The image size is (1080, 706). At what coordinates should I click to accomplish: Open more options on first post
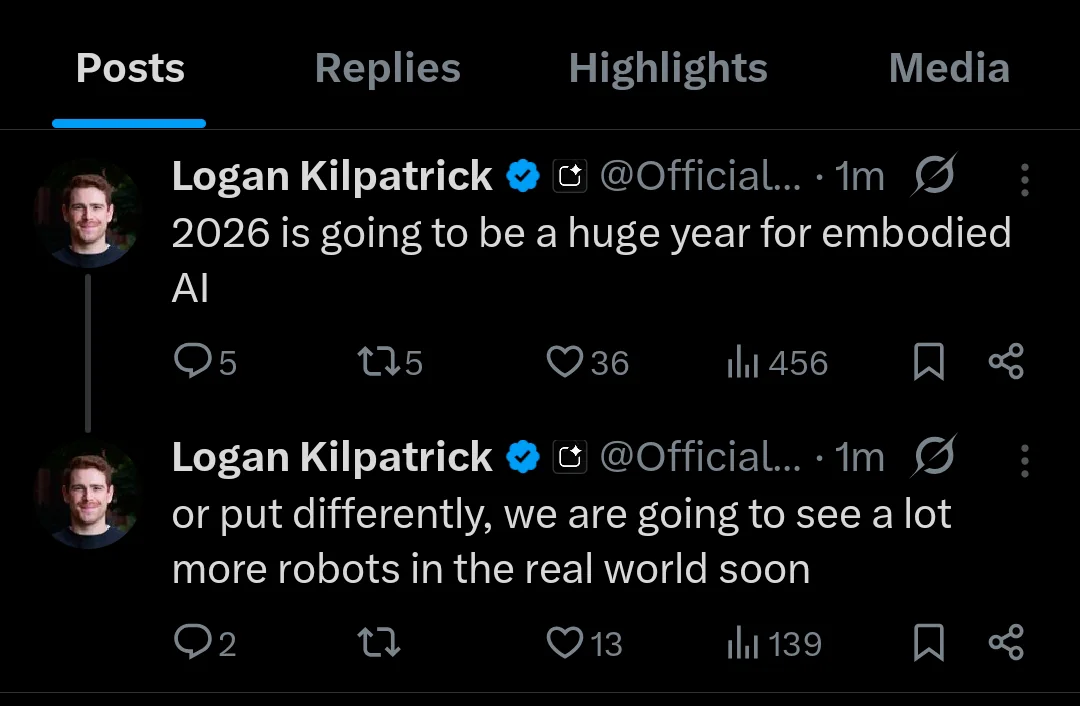tap(1025, 179)
